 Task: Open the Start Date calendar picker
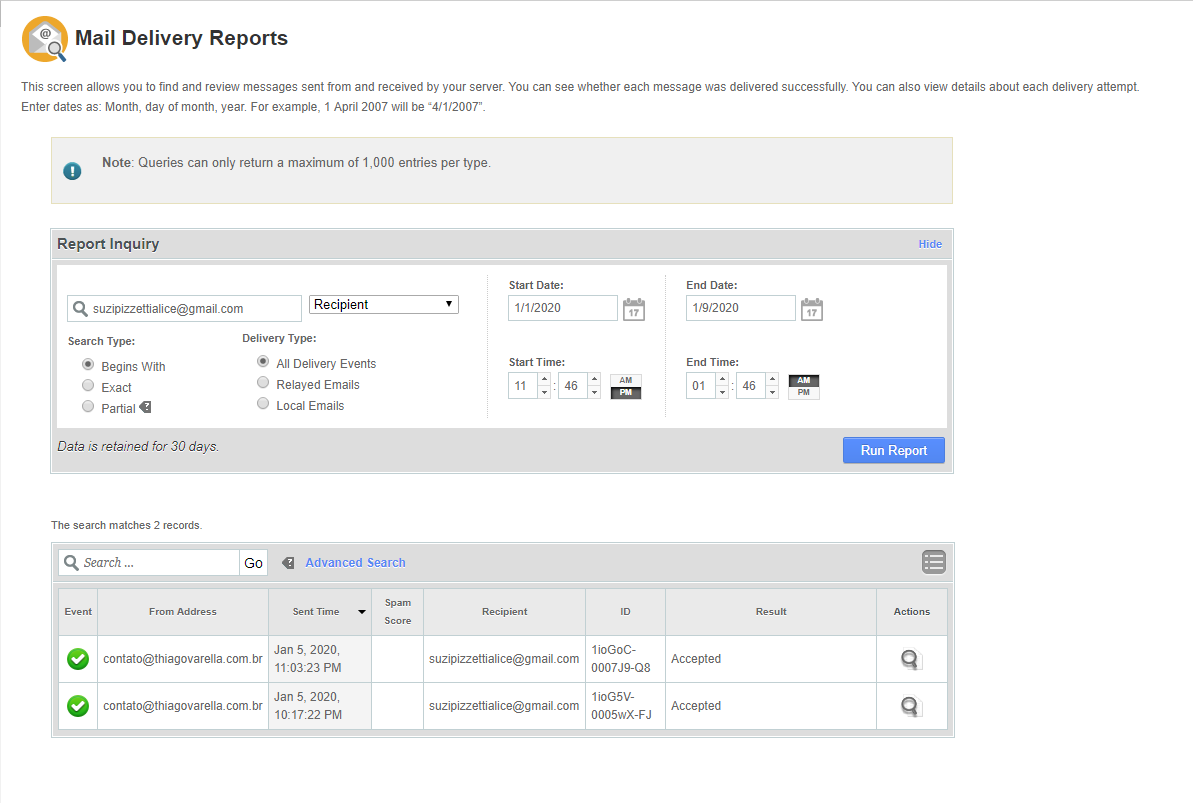coord(633,309)
